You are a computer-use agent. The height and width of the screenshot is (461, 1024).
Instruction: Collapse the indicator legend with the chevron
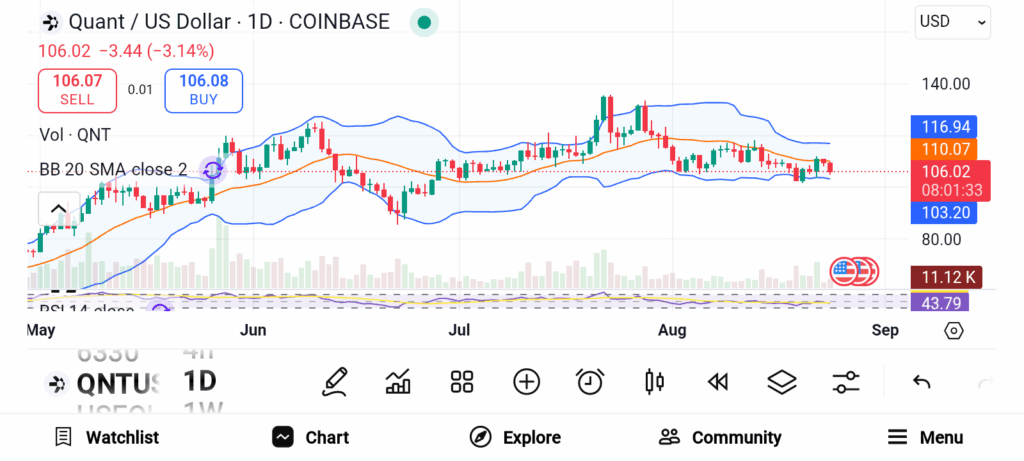[58, 209]
